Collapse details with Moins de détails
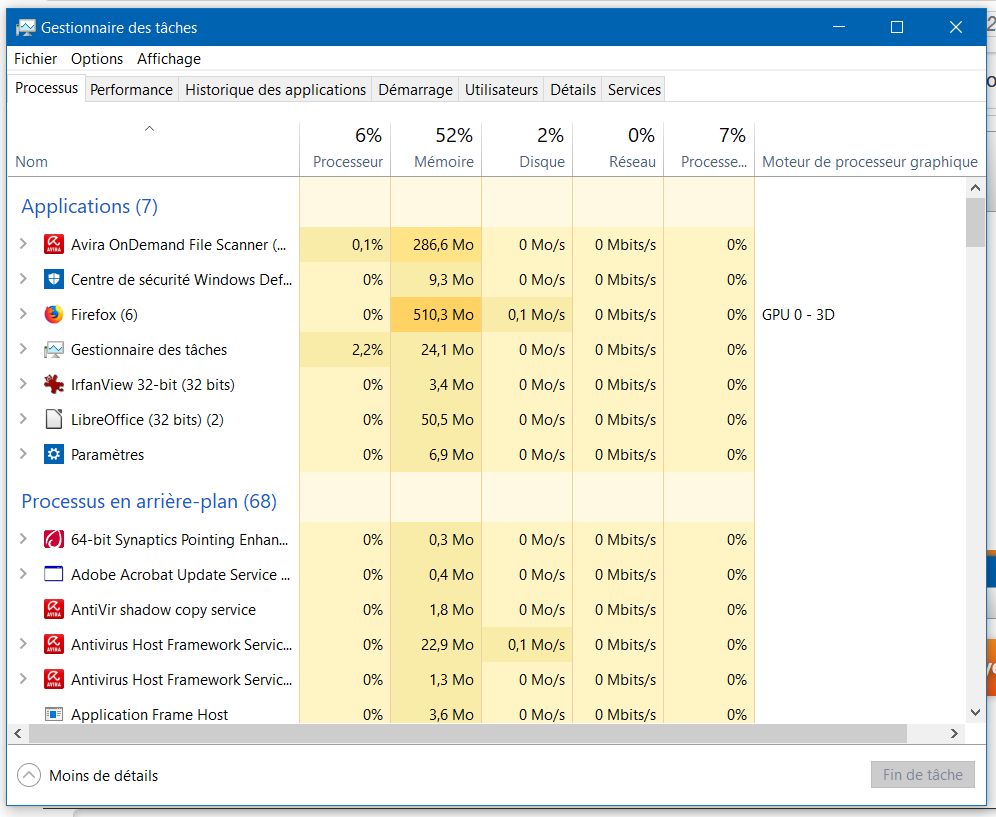The width and height of the screenshot is (996, 817). [89, 775]
